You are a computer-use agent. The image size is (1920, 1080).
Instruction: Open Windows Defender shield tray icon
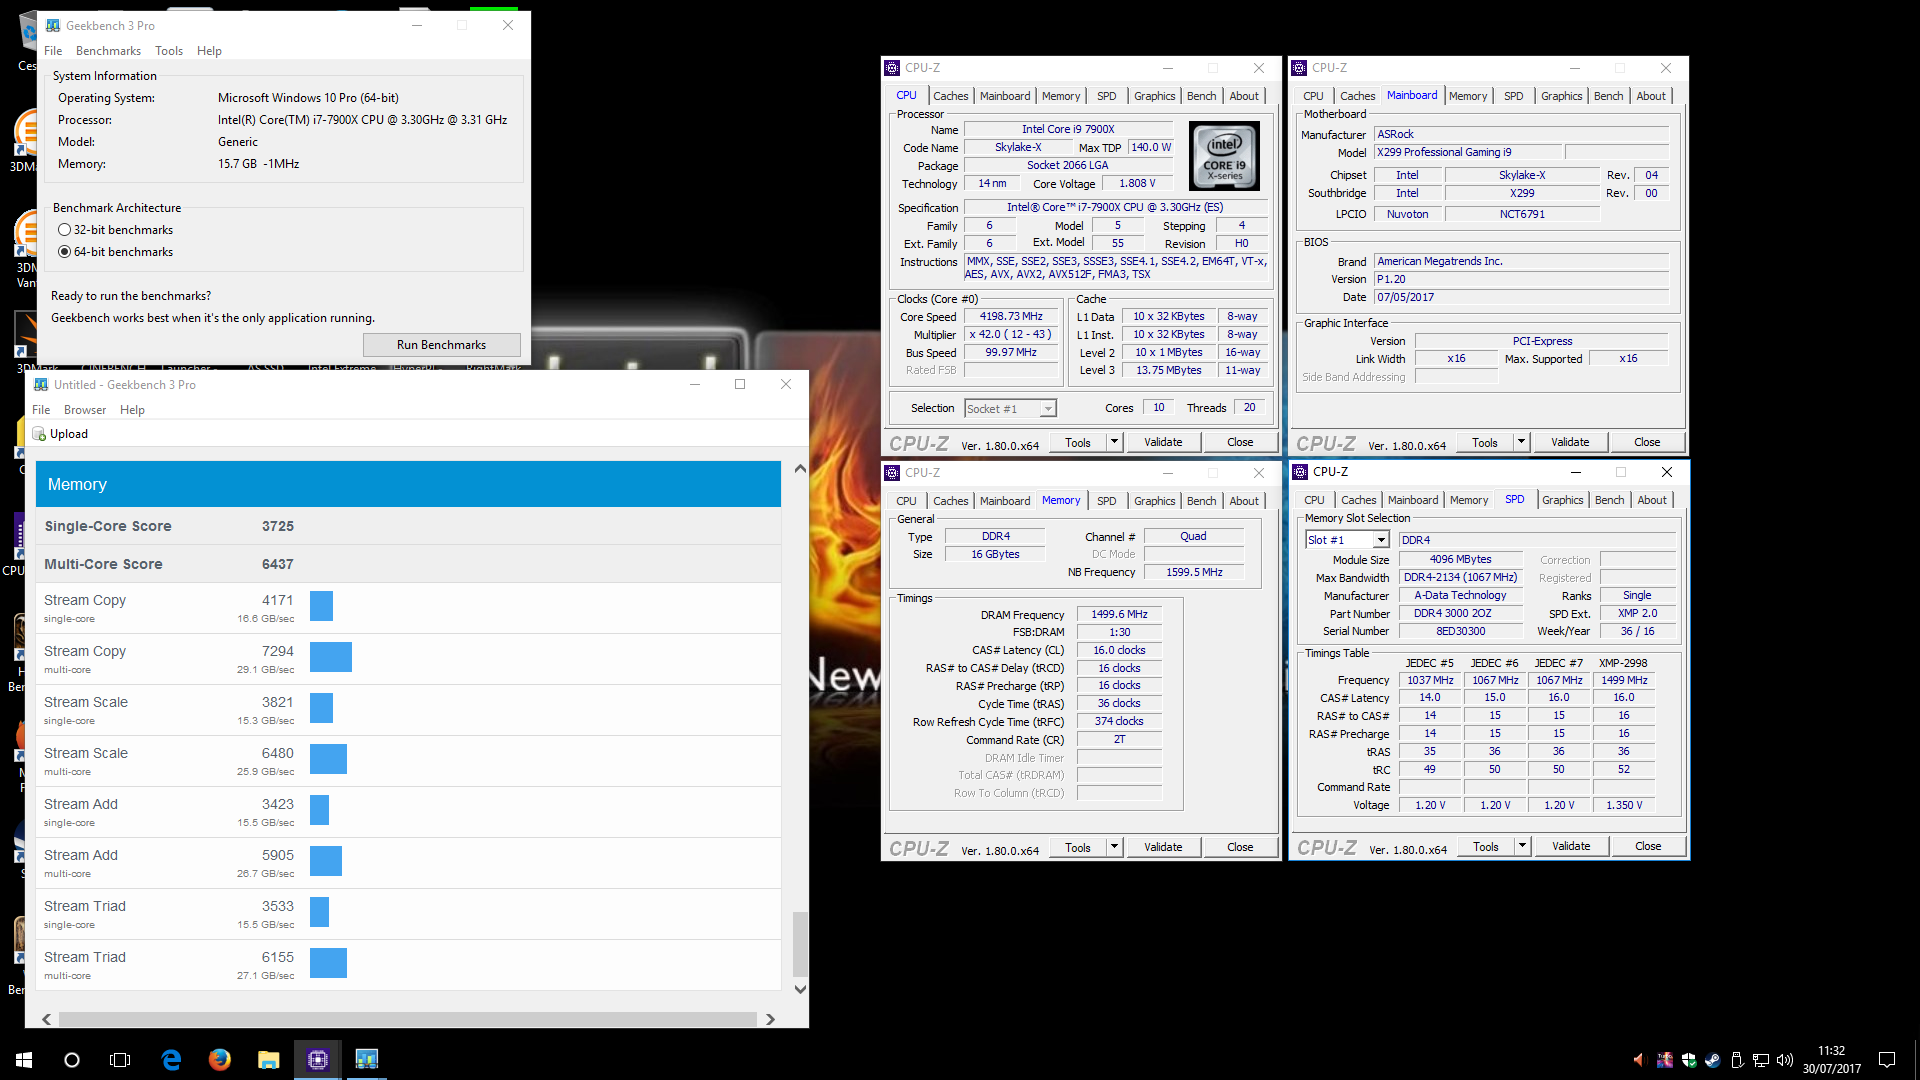click(1689, 1060)
